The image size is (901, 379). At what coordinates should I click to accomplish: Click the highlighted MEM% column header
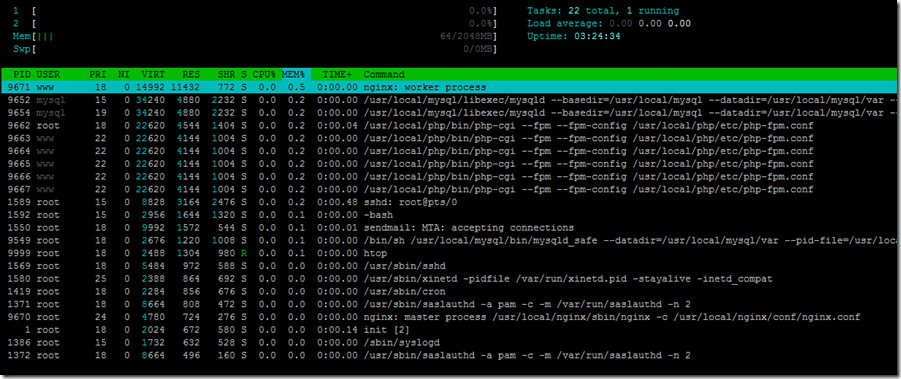pos(296,75)
